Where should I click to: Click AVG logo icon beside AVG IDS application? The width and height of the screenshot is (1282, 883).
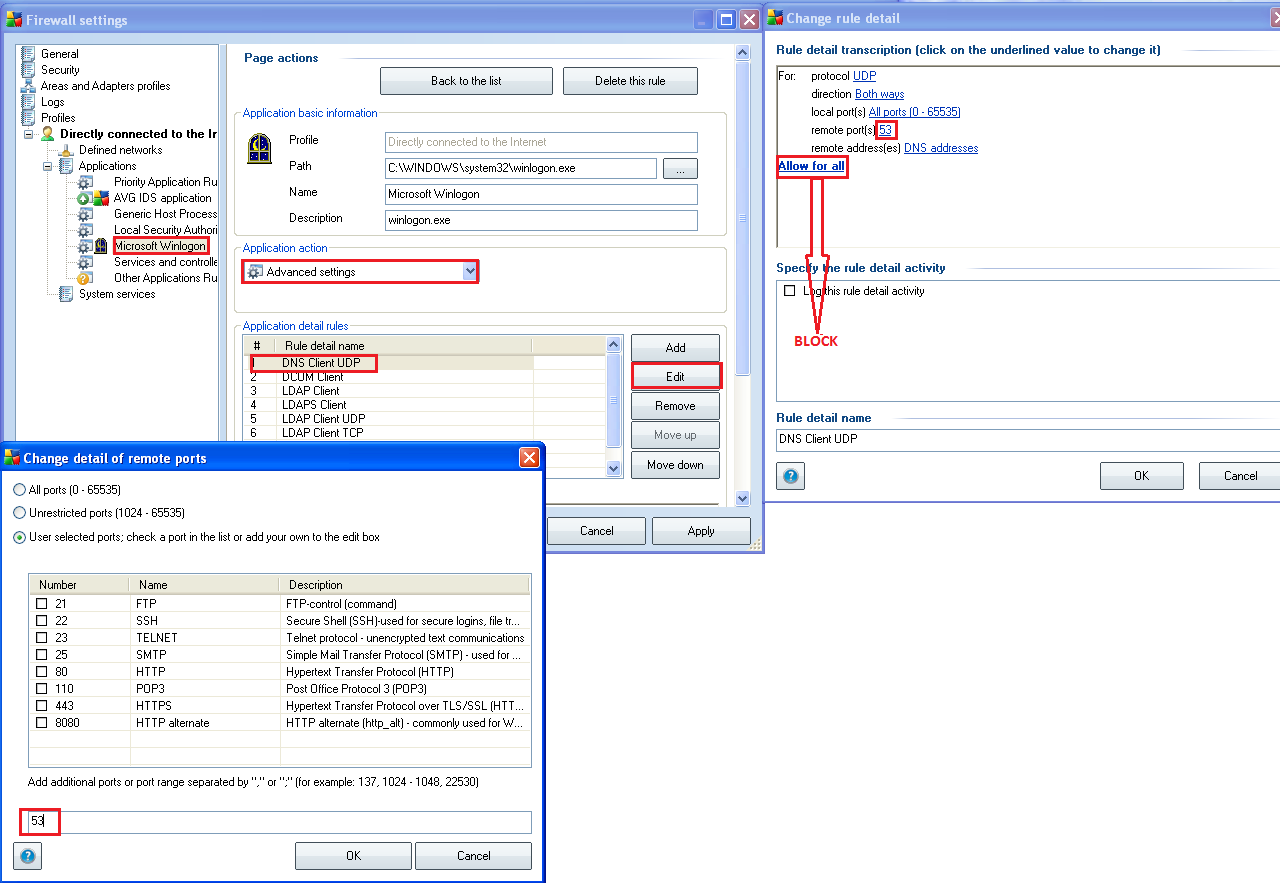click(101, 198)
